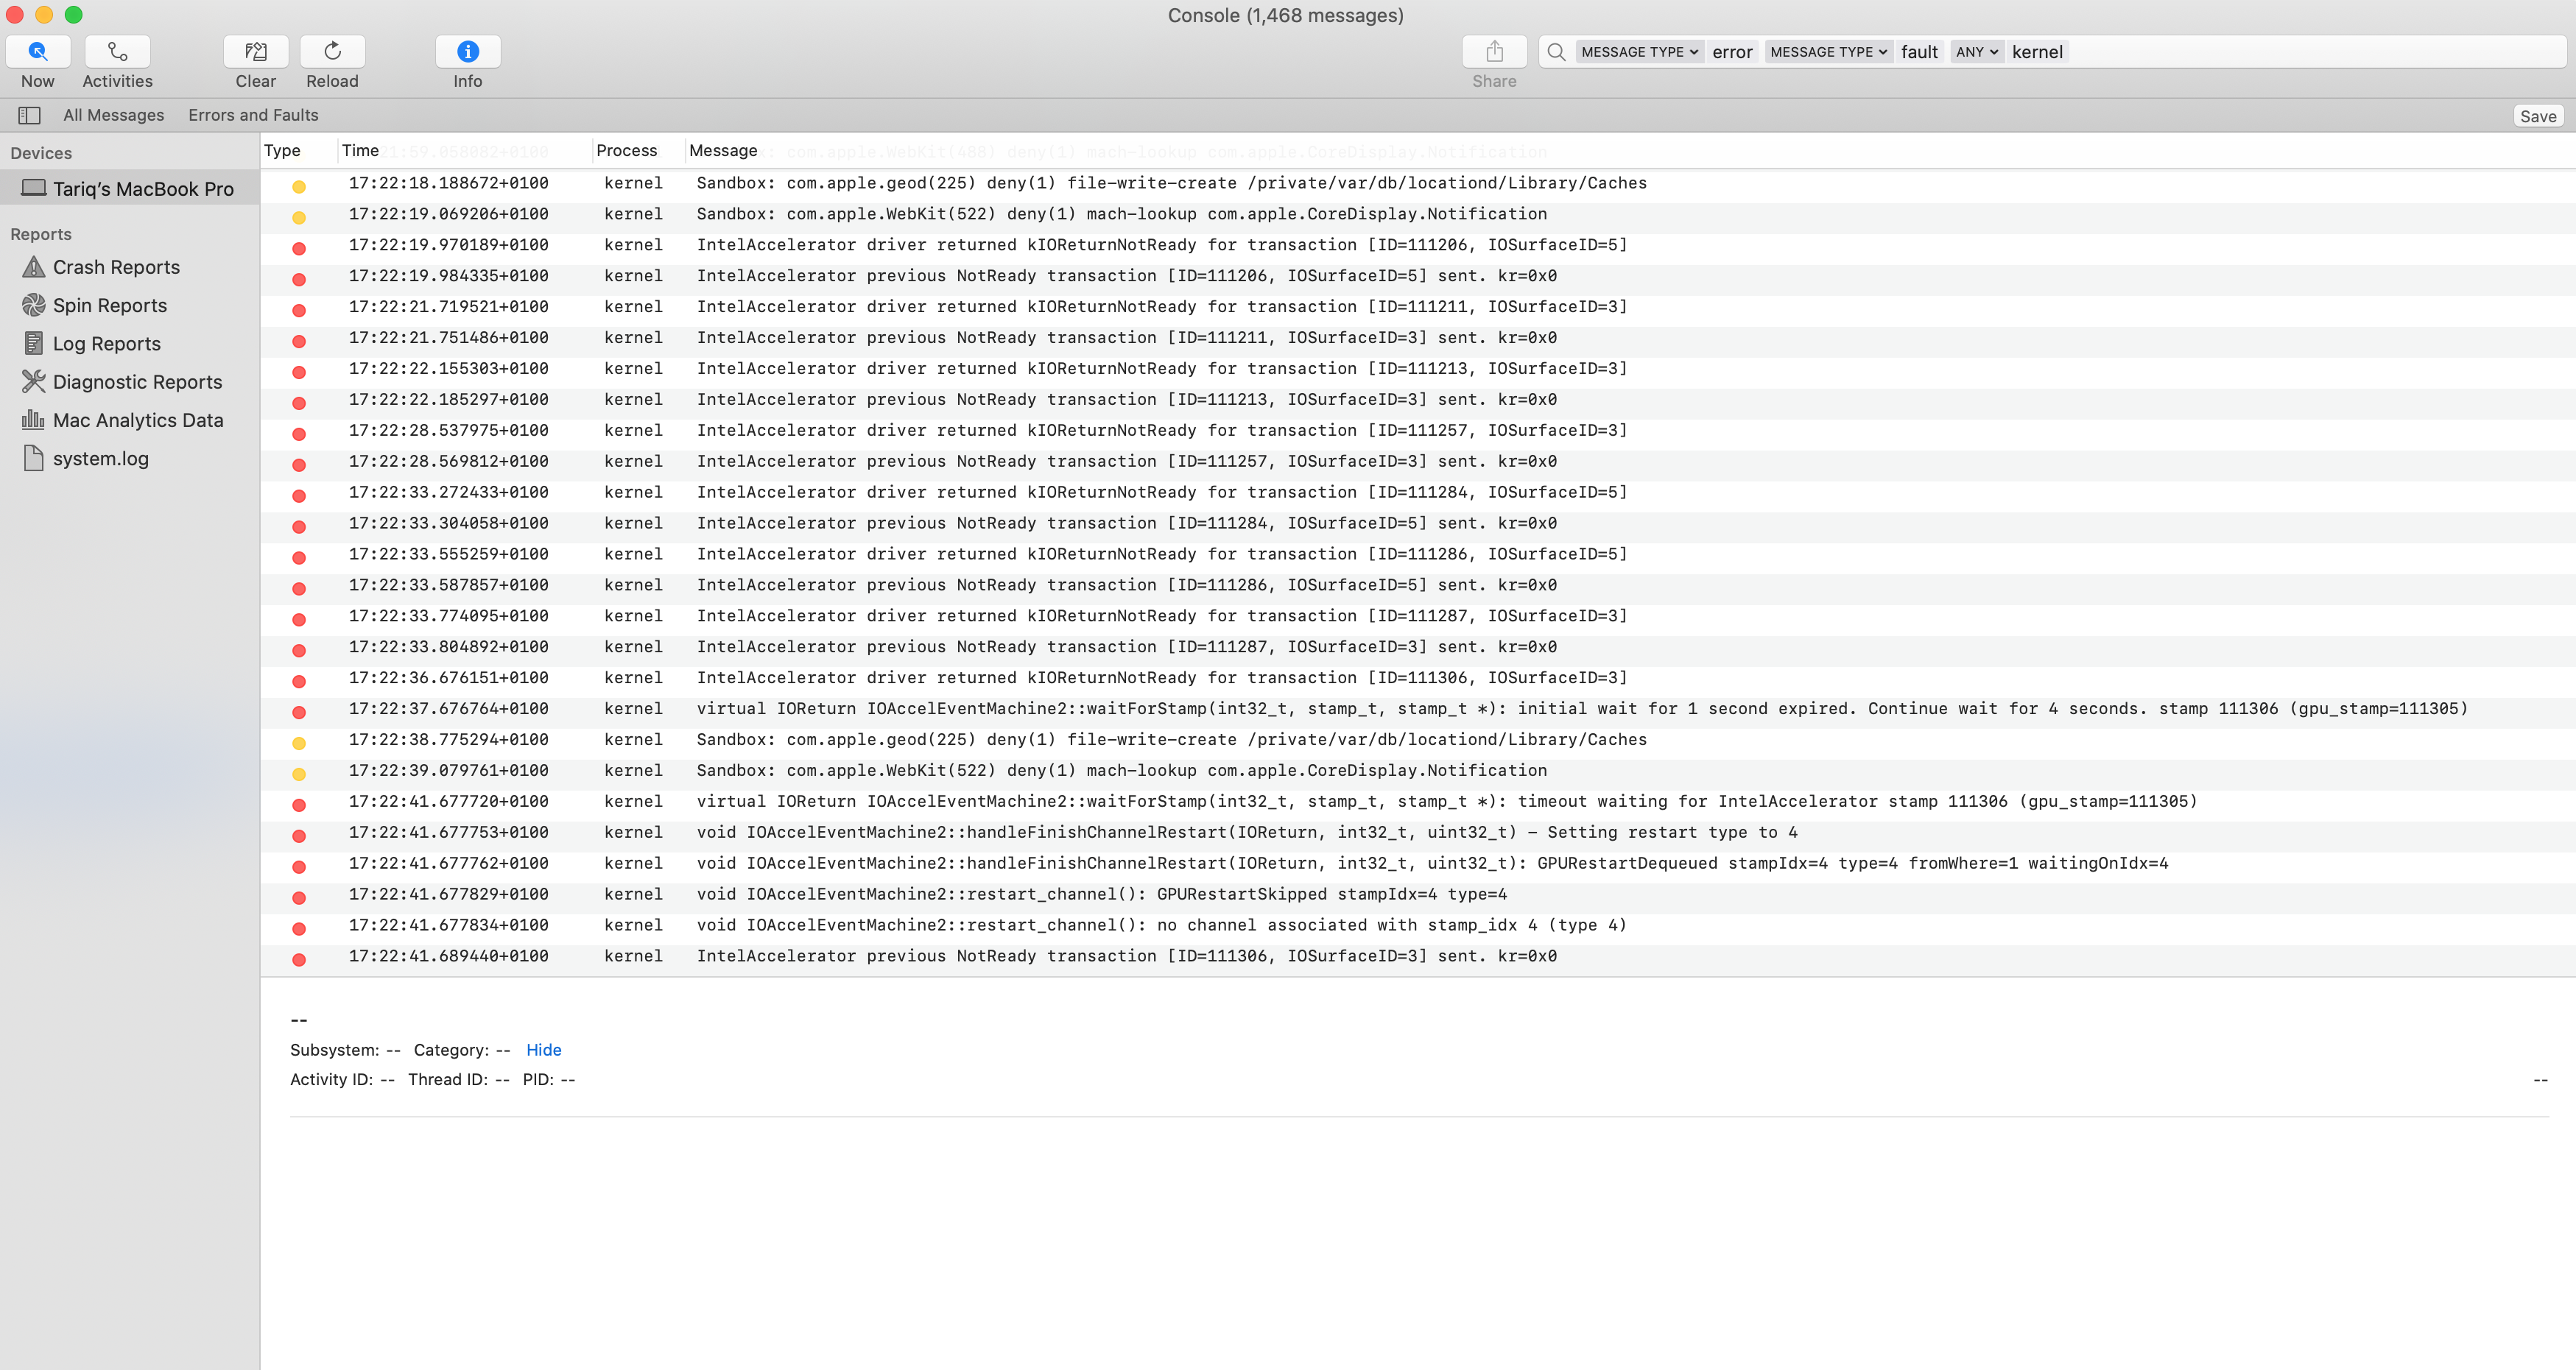The image size is (2576, 1370).
Task: Open Mac Analytics Data in the sidebar
Action: 138,420
